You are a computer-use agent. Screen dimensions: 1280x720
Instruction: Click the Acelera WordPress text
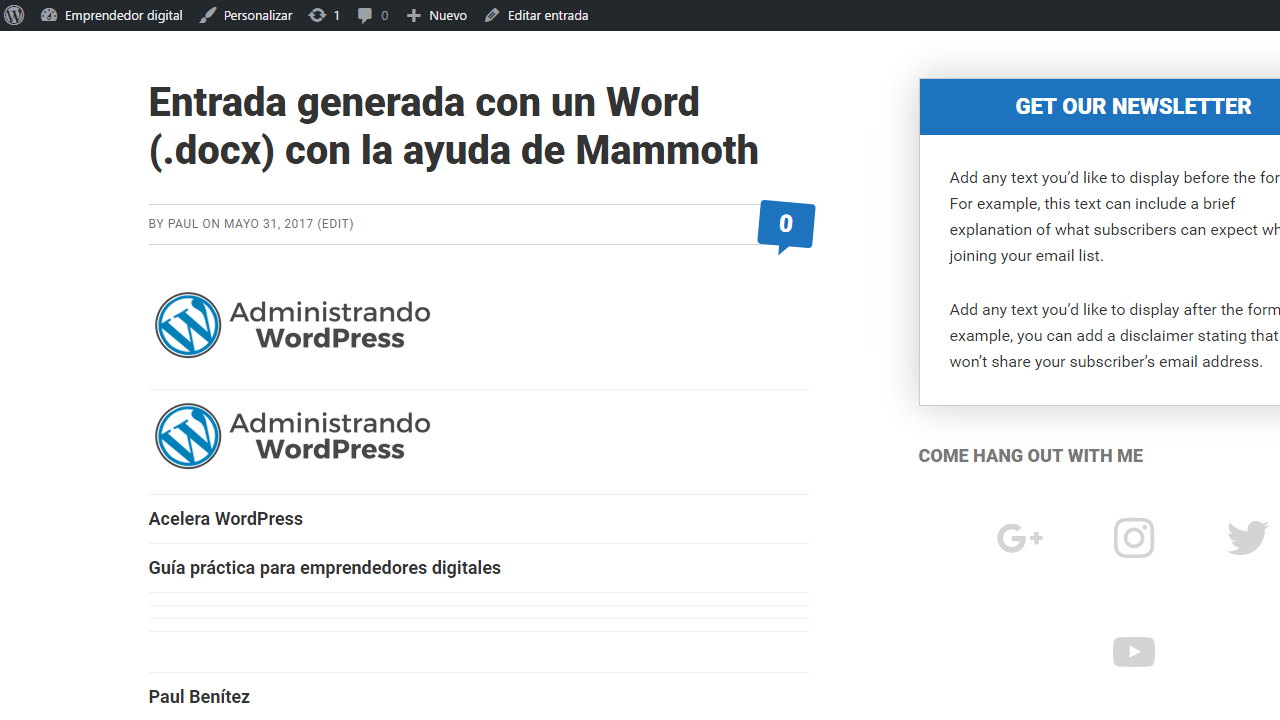(226, 519)
